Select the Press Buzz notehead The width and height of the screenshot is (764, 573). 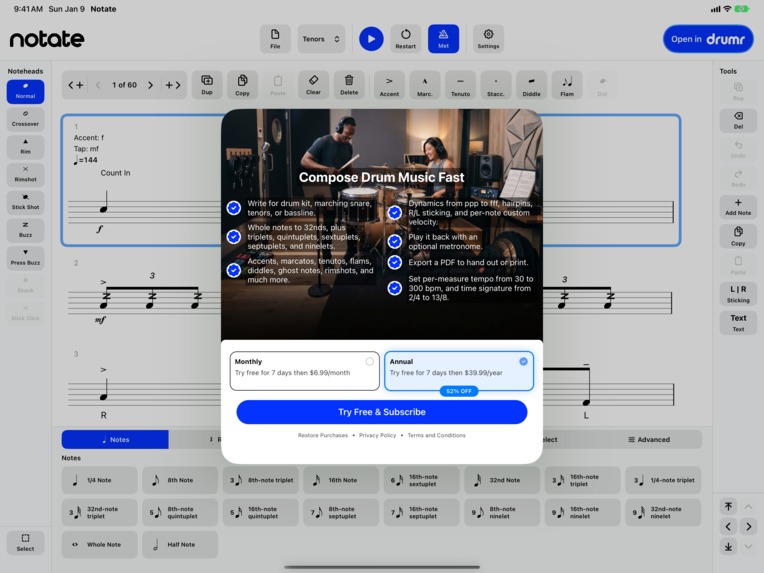(x=25, y=258)
